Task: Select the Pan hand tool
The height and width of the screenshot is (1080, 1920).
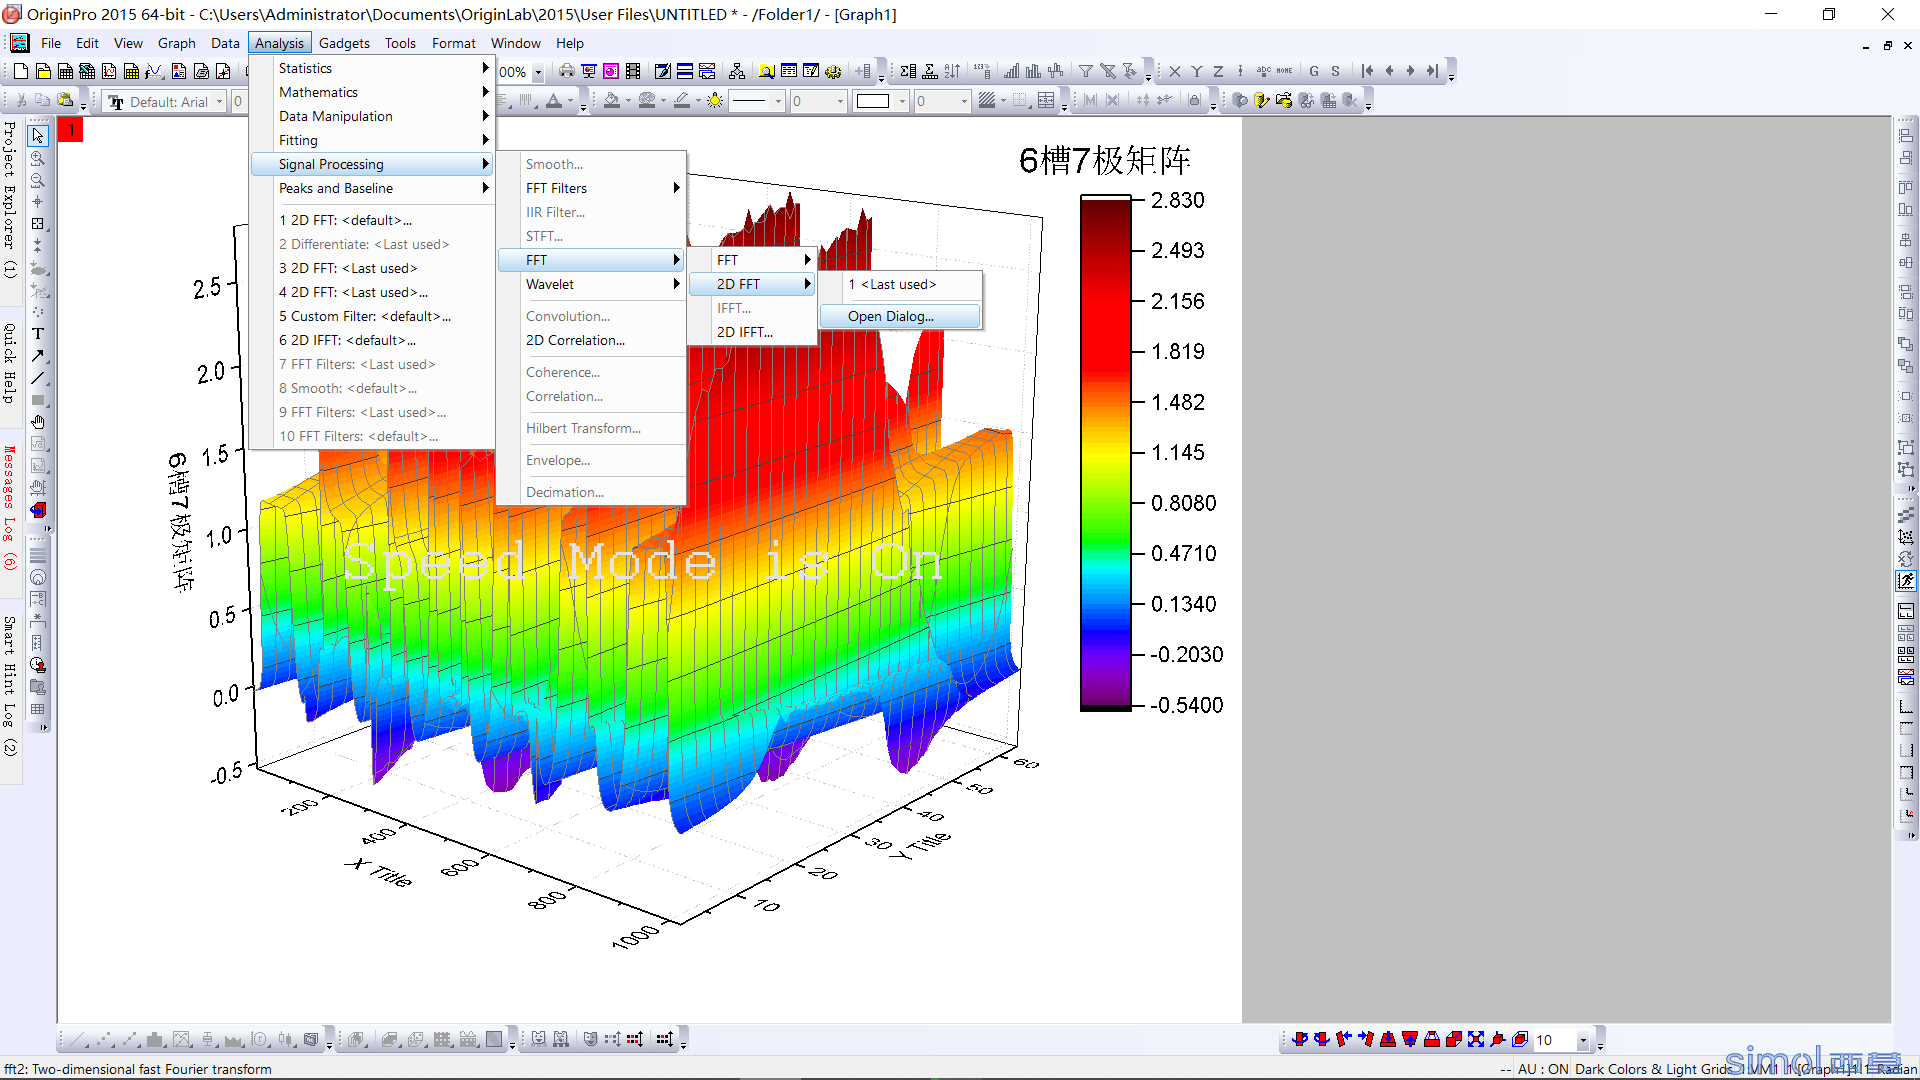Action: point(38,422)
